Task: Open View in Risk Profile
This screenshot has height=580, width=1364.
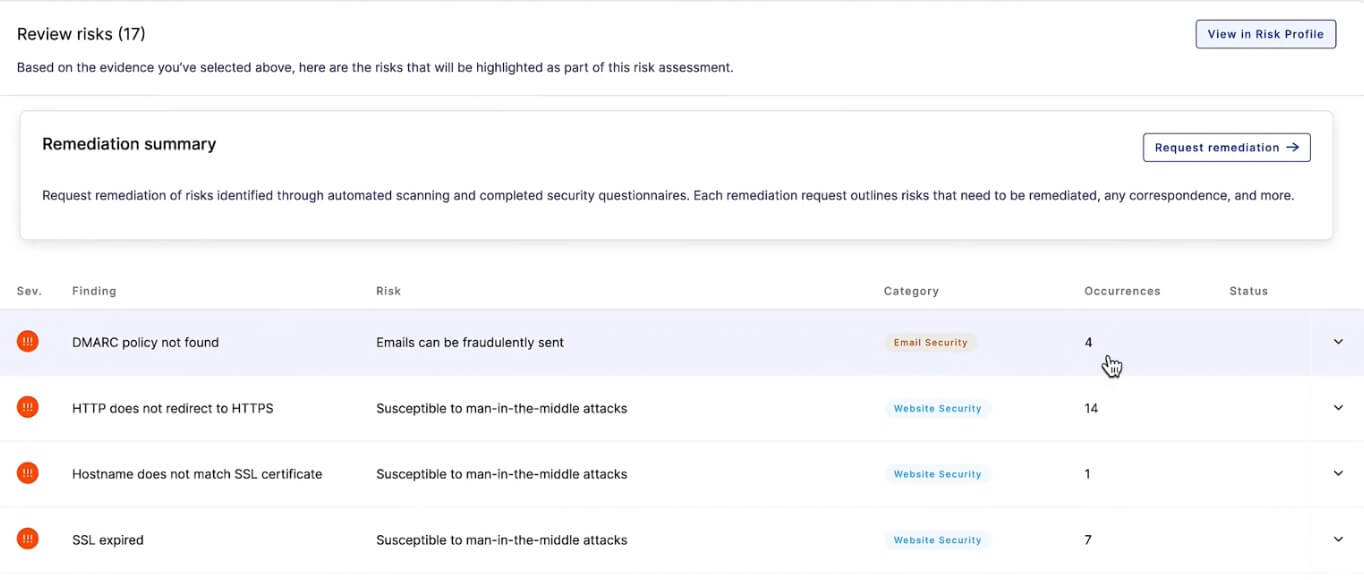Action: click(x=1265, y=33)
